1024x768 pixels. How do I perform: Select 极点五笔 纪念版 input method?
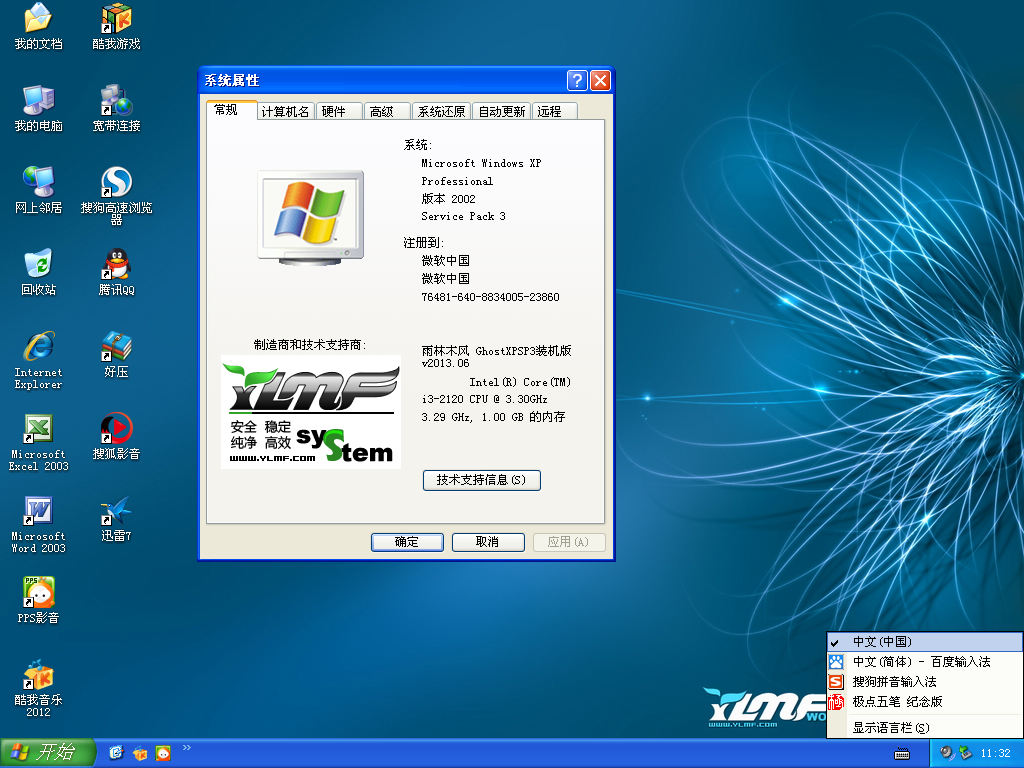click(x=925, y=702)
